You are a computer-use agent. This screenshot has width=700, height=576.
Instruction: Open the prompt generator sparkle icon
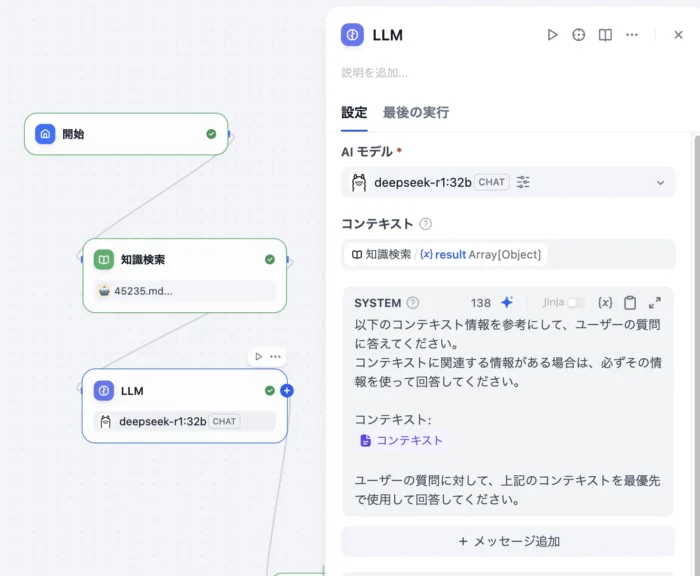pyautogui.click(x=507, y=303)
